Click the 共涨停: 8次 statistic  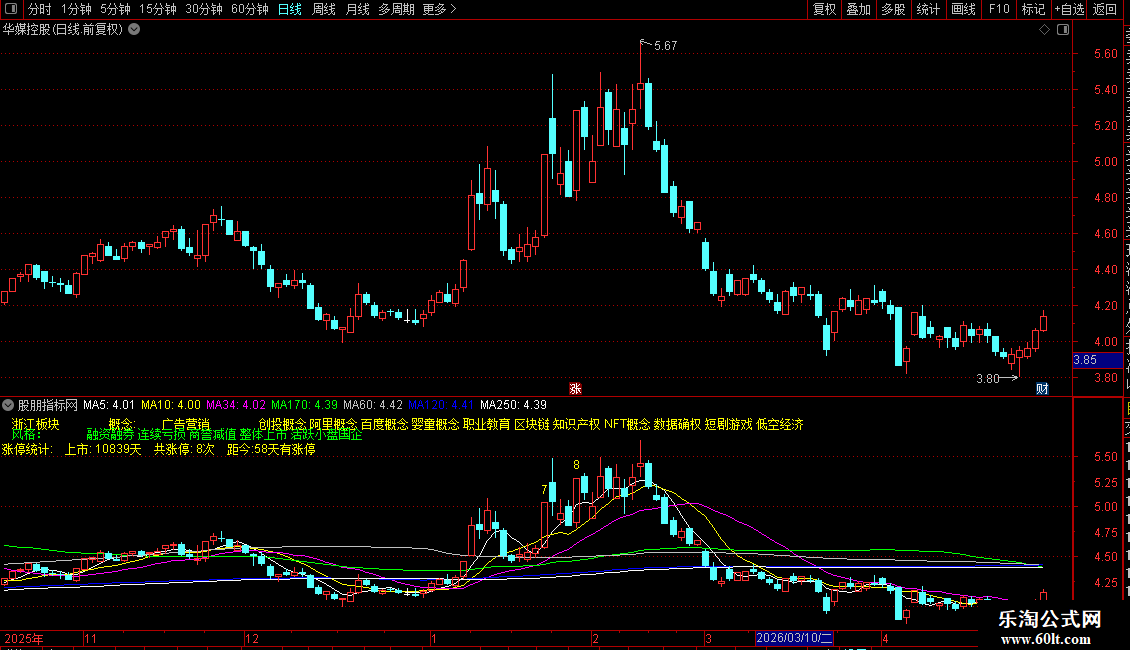184,449
